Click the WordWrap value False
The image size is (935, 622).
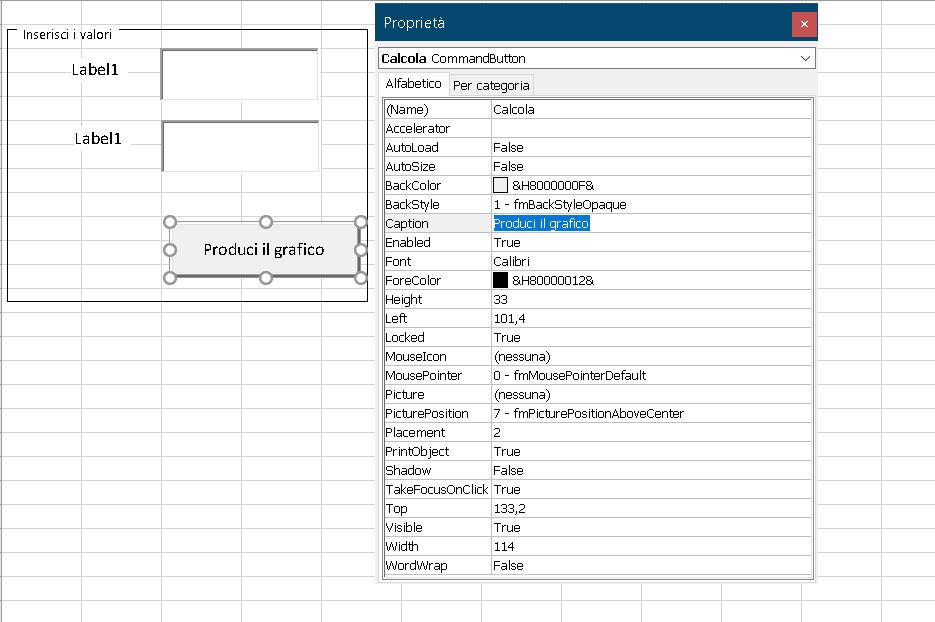coord(651,566)
